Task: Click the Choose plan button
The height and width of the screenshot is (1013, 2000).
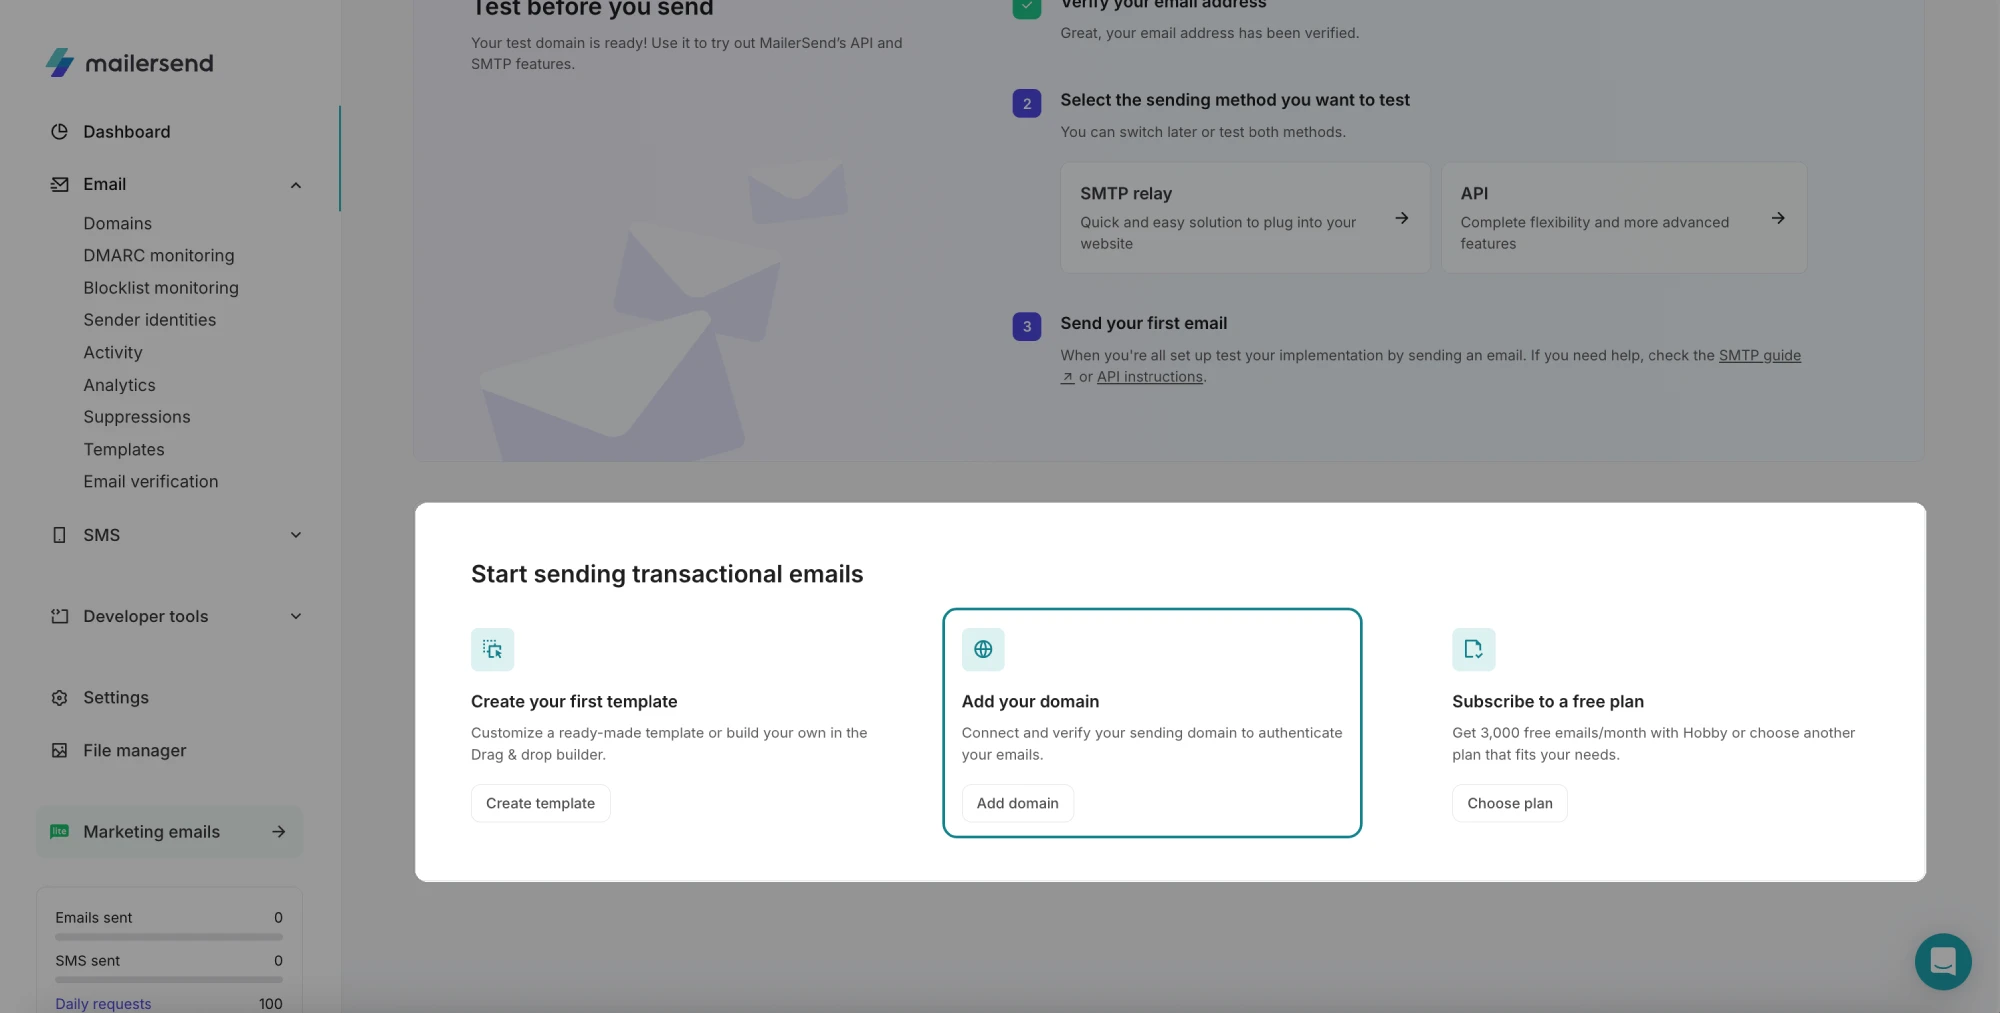Action: pyautogui.click(x=1509, y=803)
